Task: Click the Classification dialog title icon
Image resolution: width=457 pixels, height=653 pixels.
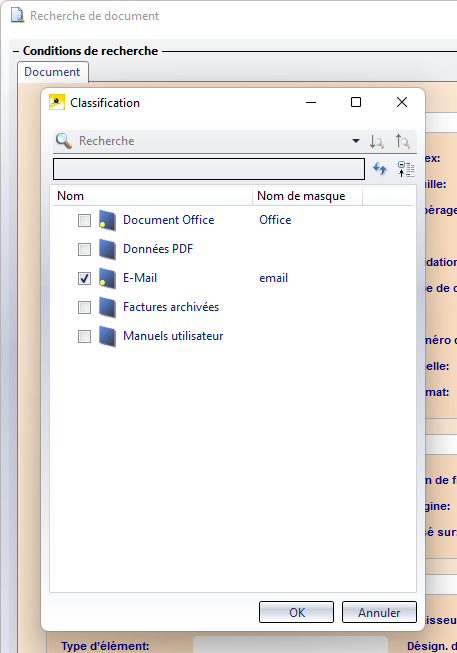Action: point(57,102)
